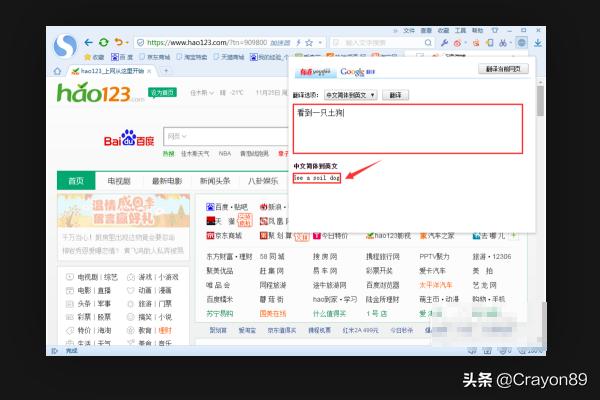The width and height of the screenshot is (600, 400).
Task: Open a new tab with plus button
Action: point(166,70)
